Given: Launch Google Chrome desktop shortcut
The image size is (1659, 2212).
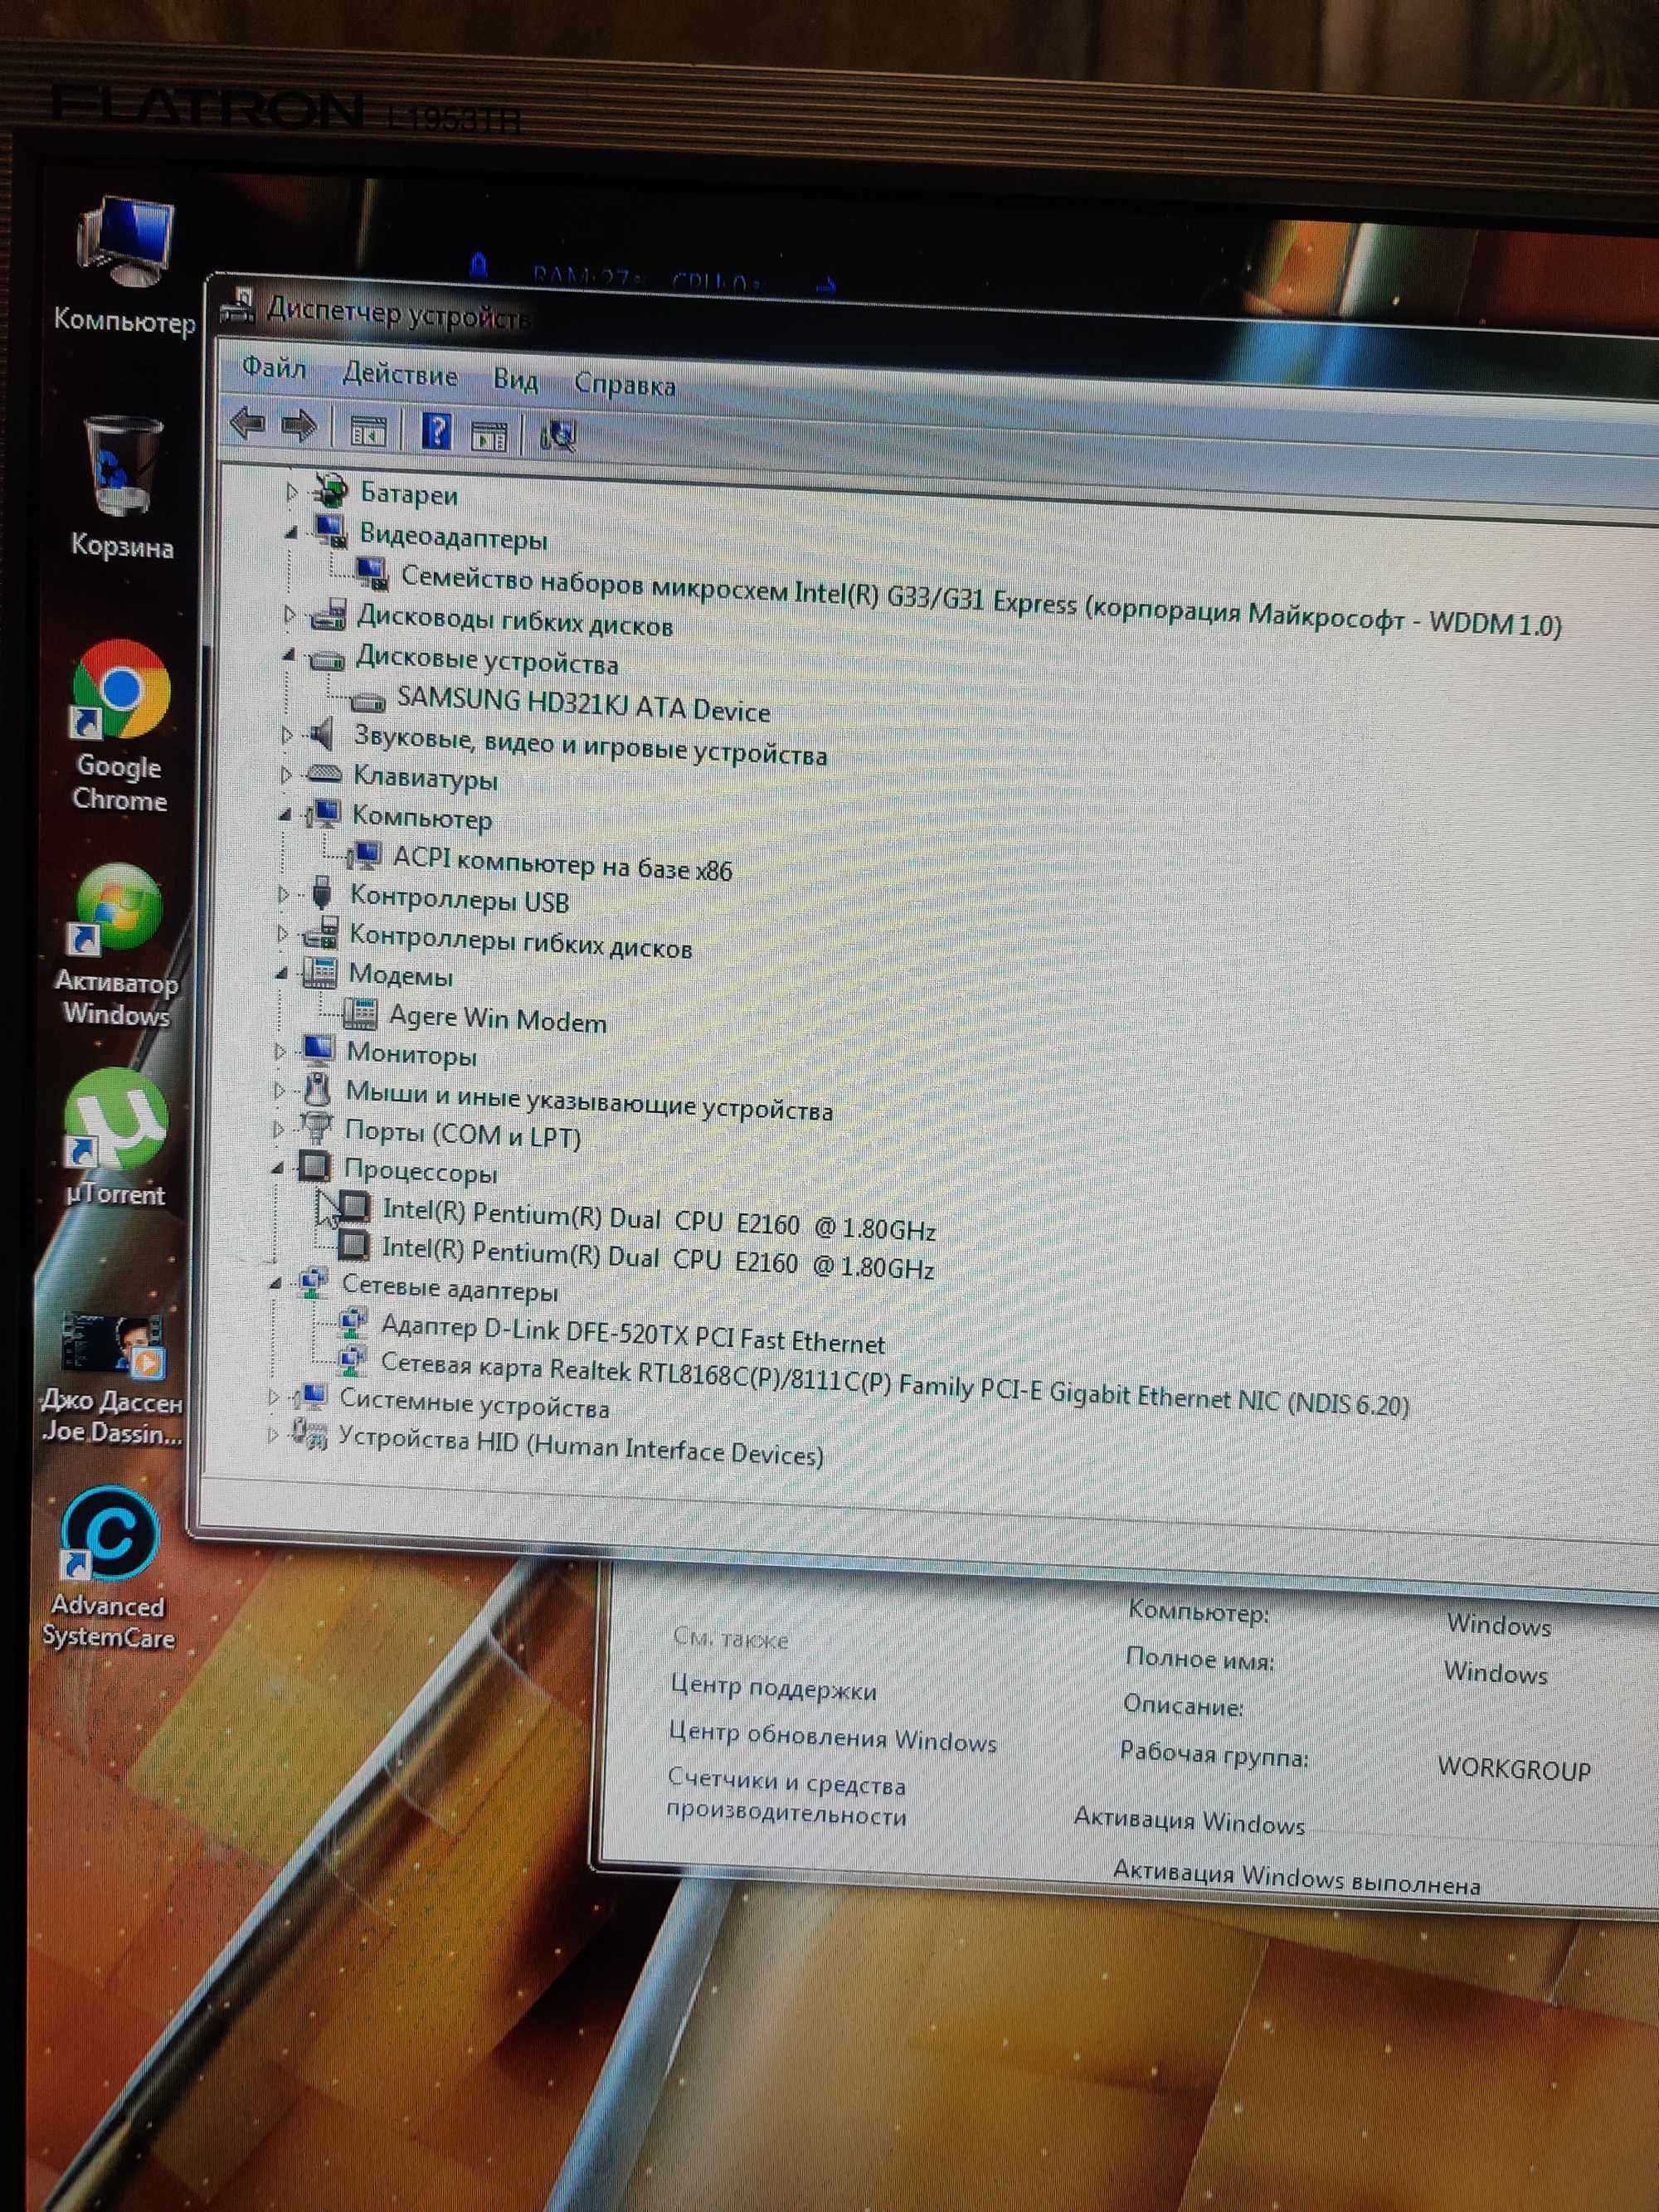Looking at the screenshot, I should tap(120, 726).
